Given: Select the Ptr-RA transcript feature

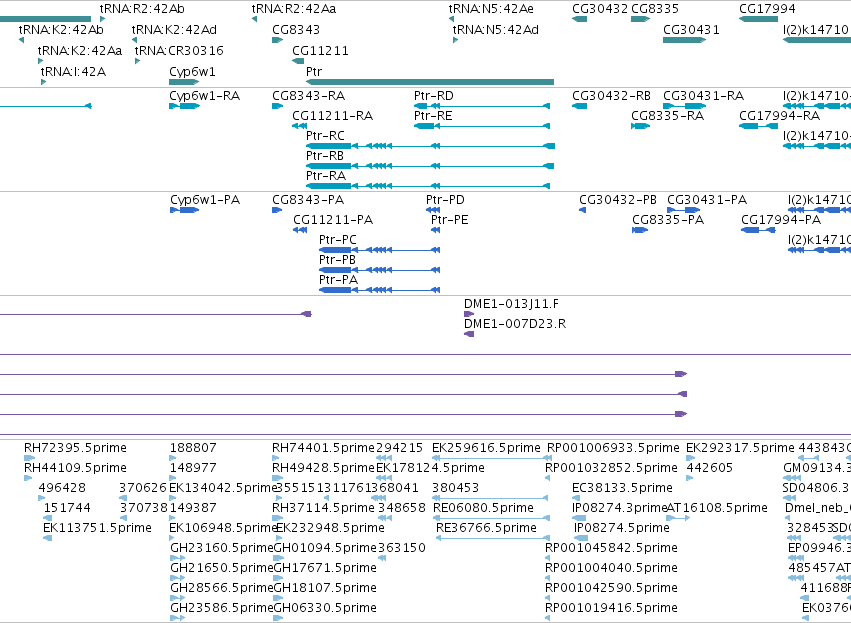Looking at the screenshot, I should (x=428, y=186).
